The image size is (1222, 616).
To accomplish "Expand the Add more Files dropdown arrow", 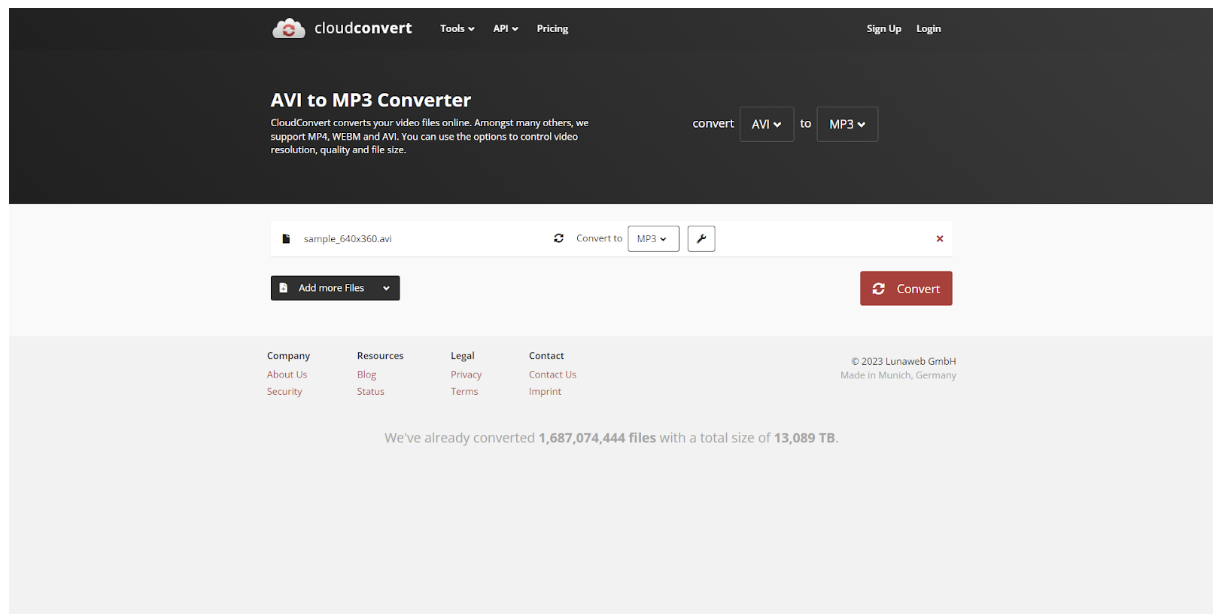I will tap(387, 288).
